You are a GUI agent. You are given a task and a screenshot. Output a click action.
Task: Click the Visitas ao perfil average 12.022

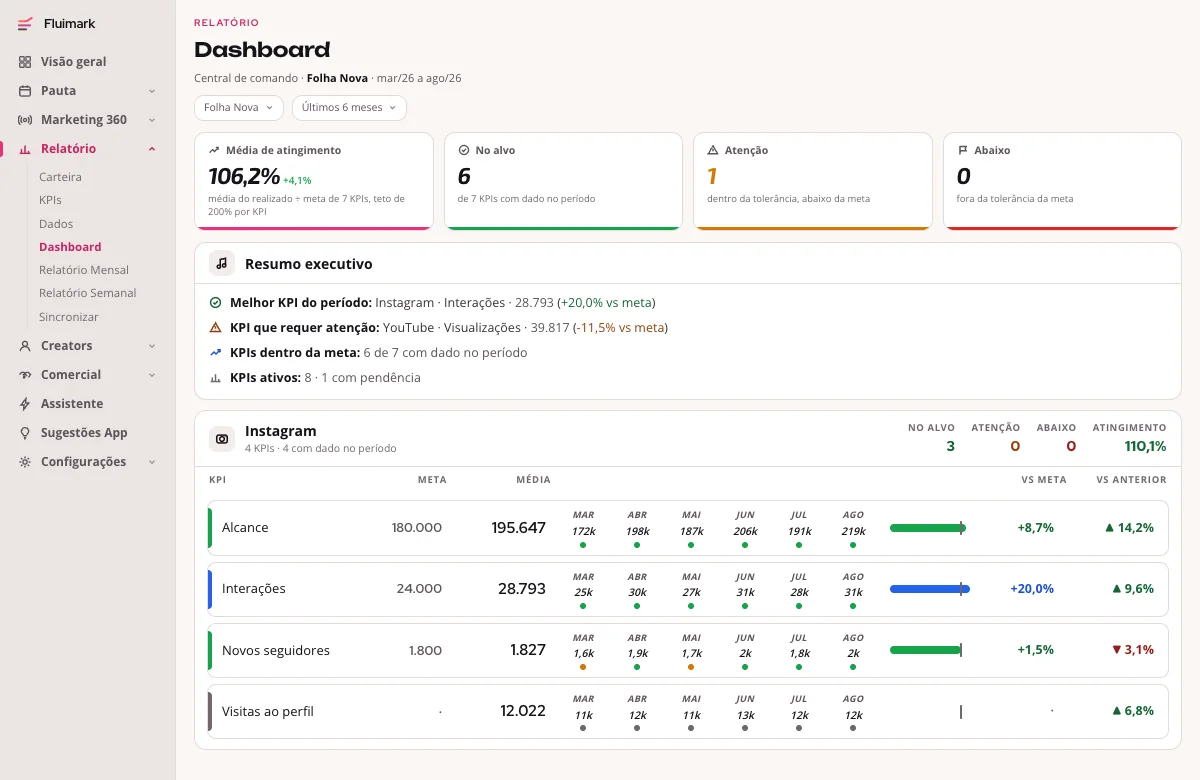pos(523,712)
